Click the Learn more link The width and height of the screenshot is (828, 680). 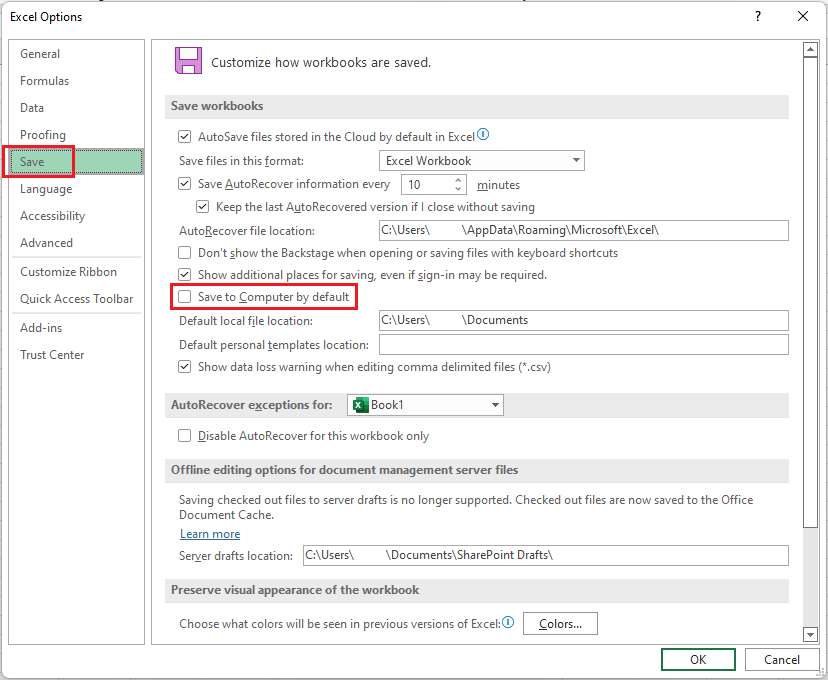point(209,534)
